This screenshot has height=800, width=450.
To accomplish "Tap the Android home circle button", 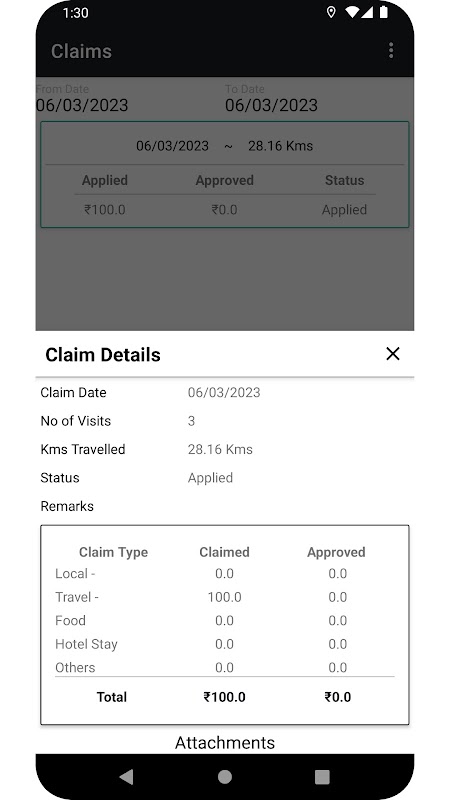I will [224, 777].
